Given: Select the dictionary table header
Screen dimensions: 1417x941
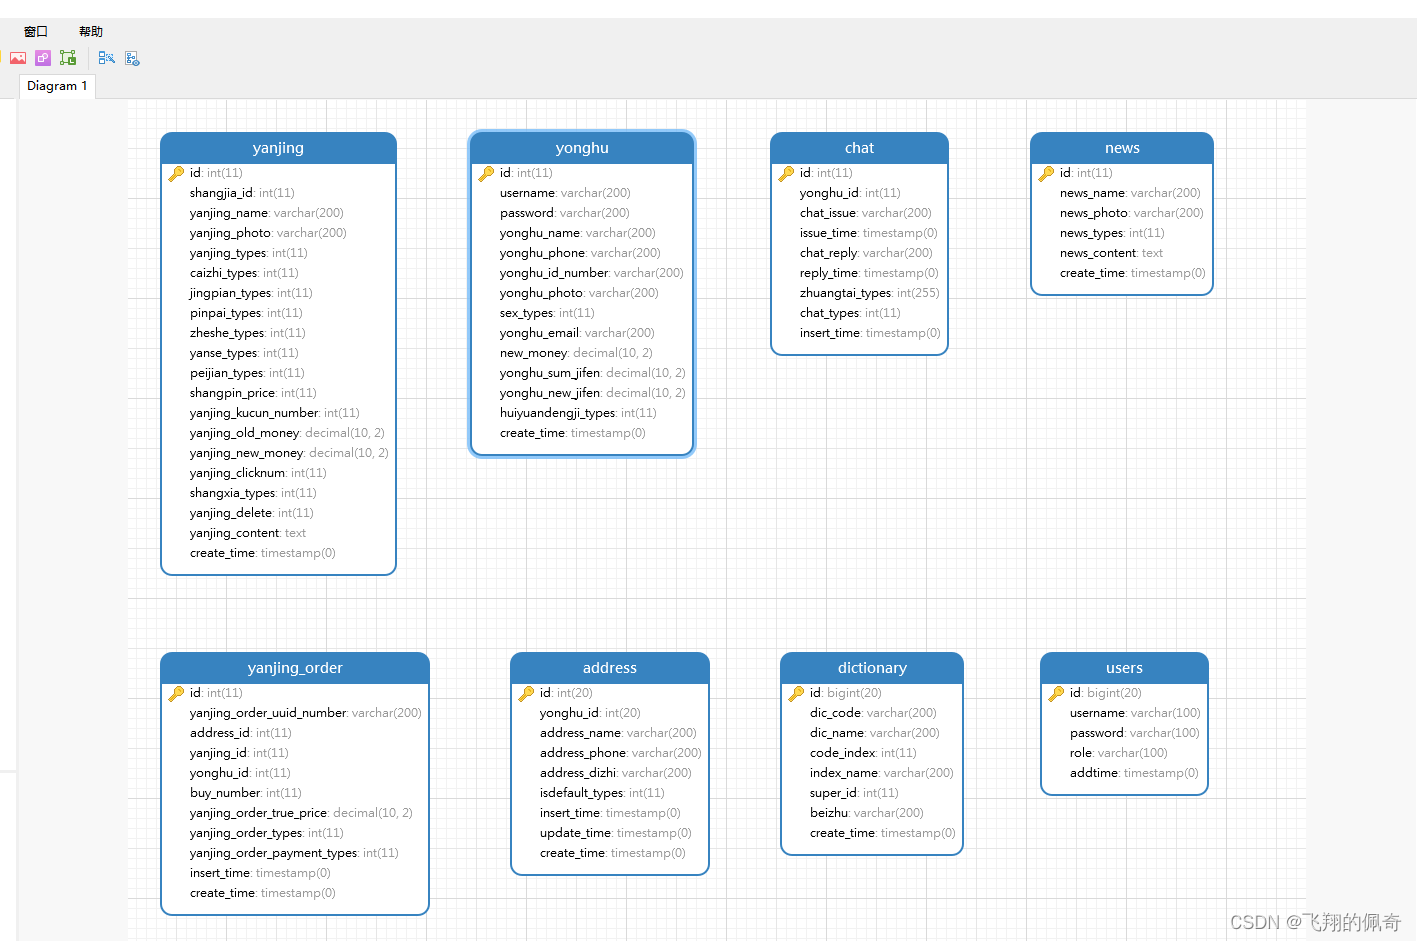Looking at the screenshot, I should point(872,668).
